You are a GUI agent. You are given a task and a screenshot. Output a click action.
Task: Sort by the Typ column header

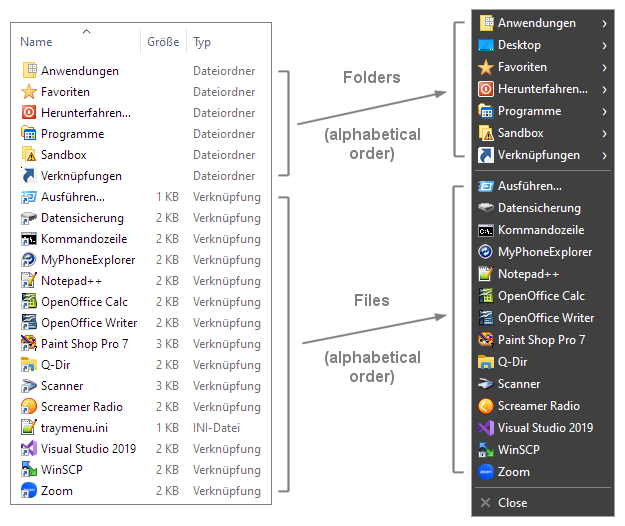(202, 41)
